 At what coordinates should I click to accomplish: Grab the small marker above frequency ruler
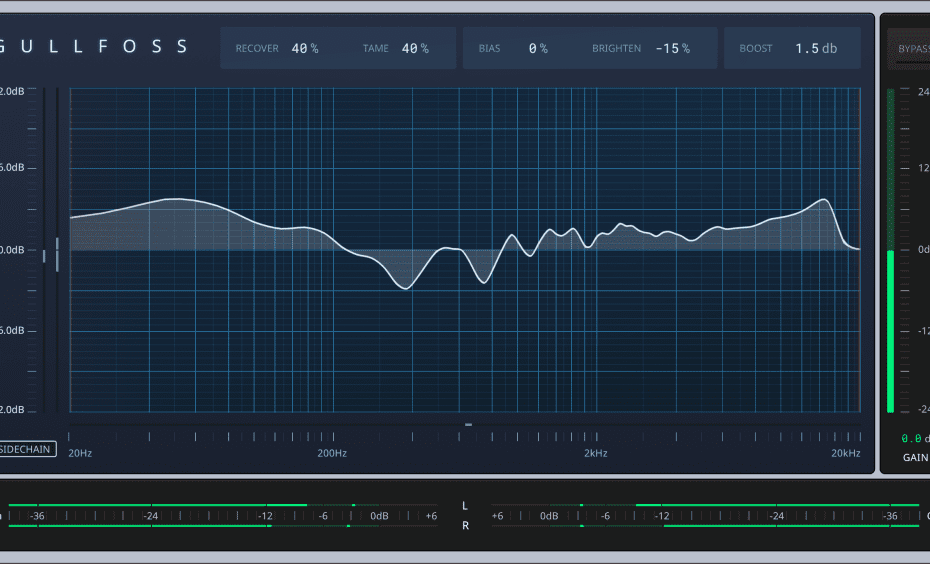click(468, 424)
